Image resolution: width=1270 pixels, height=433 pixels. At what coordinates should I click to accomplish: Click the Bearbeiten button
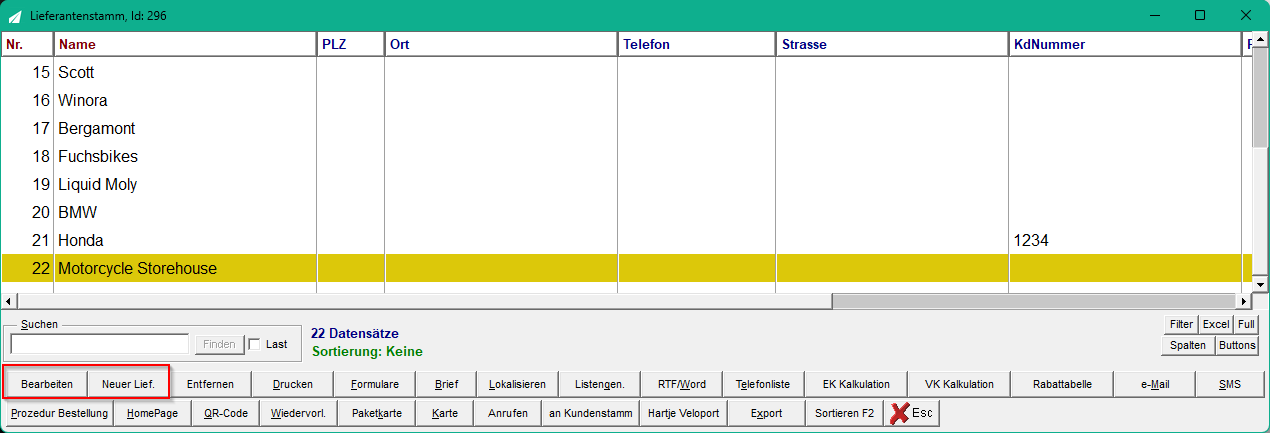tap(46, 384)
